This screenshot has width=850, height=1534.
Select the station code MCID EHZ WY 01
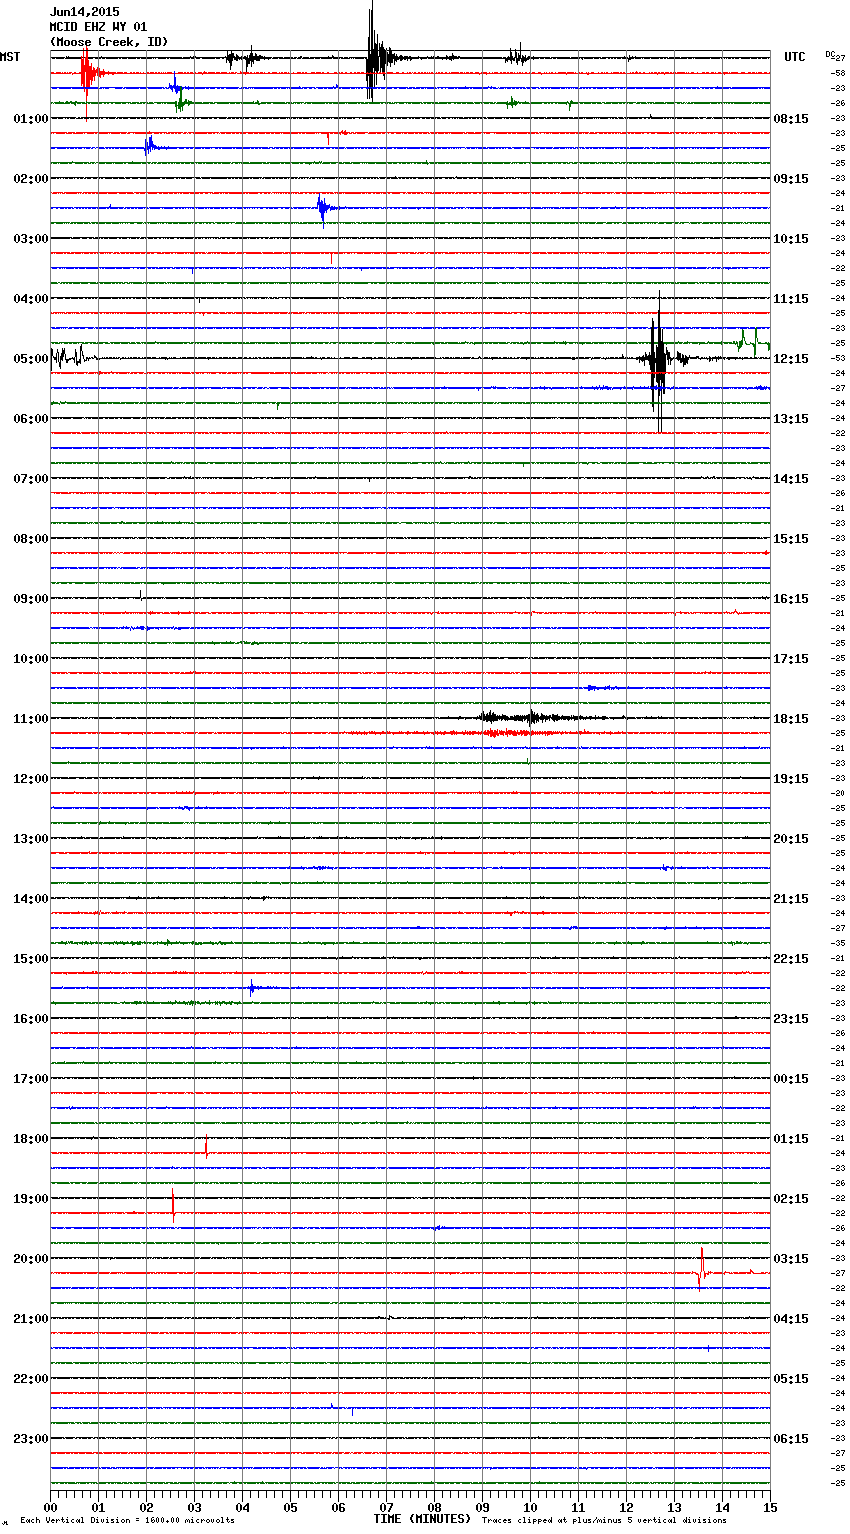click(98, 27)
